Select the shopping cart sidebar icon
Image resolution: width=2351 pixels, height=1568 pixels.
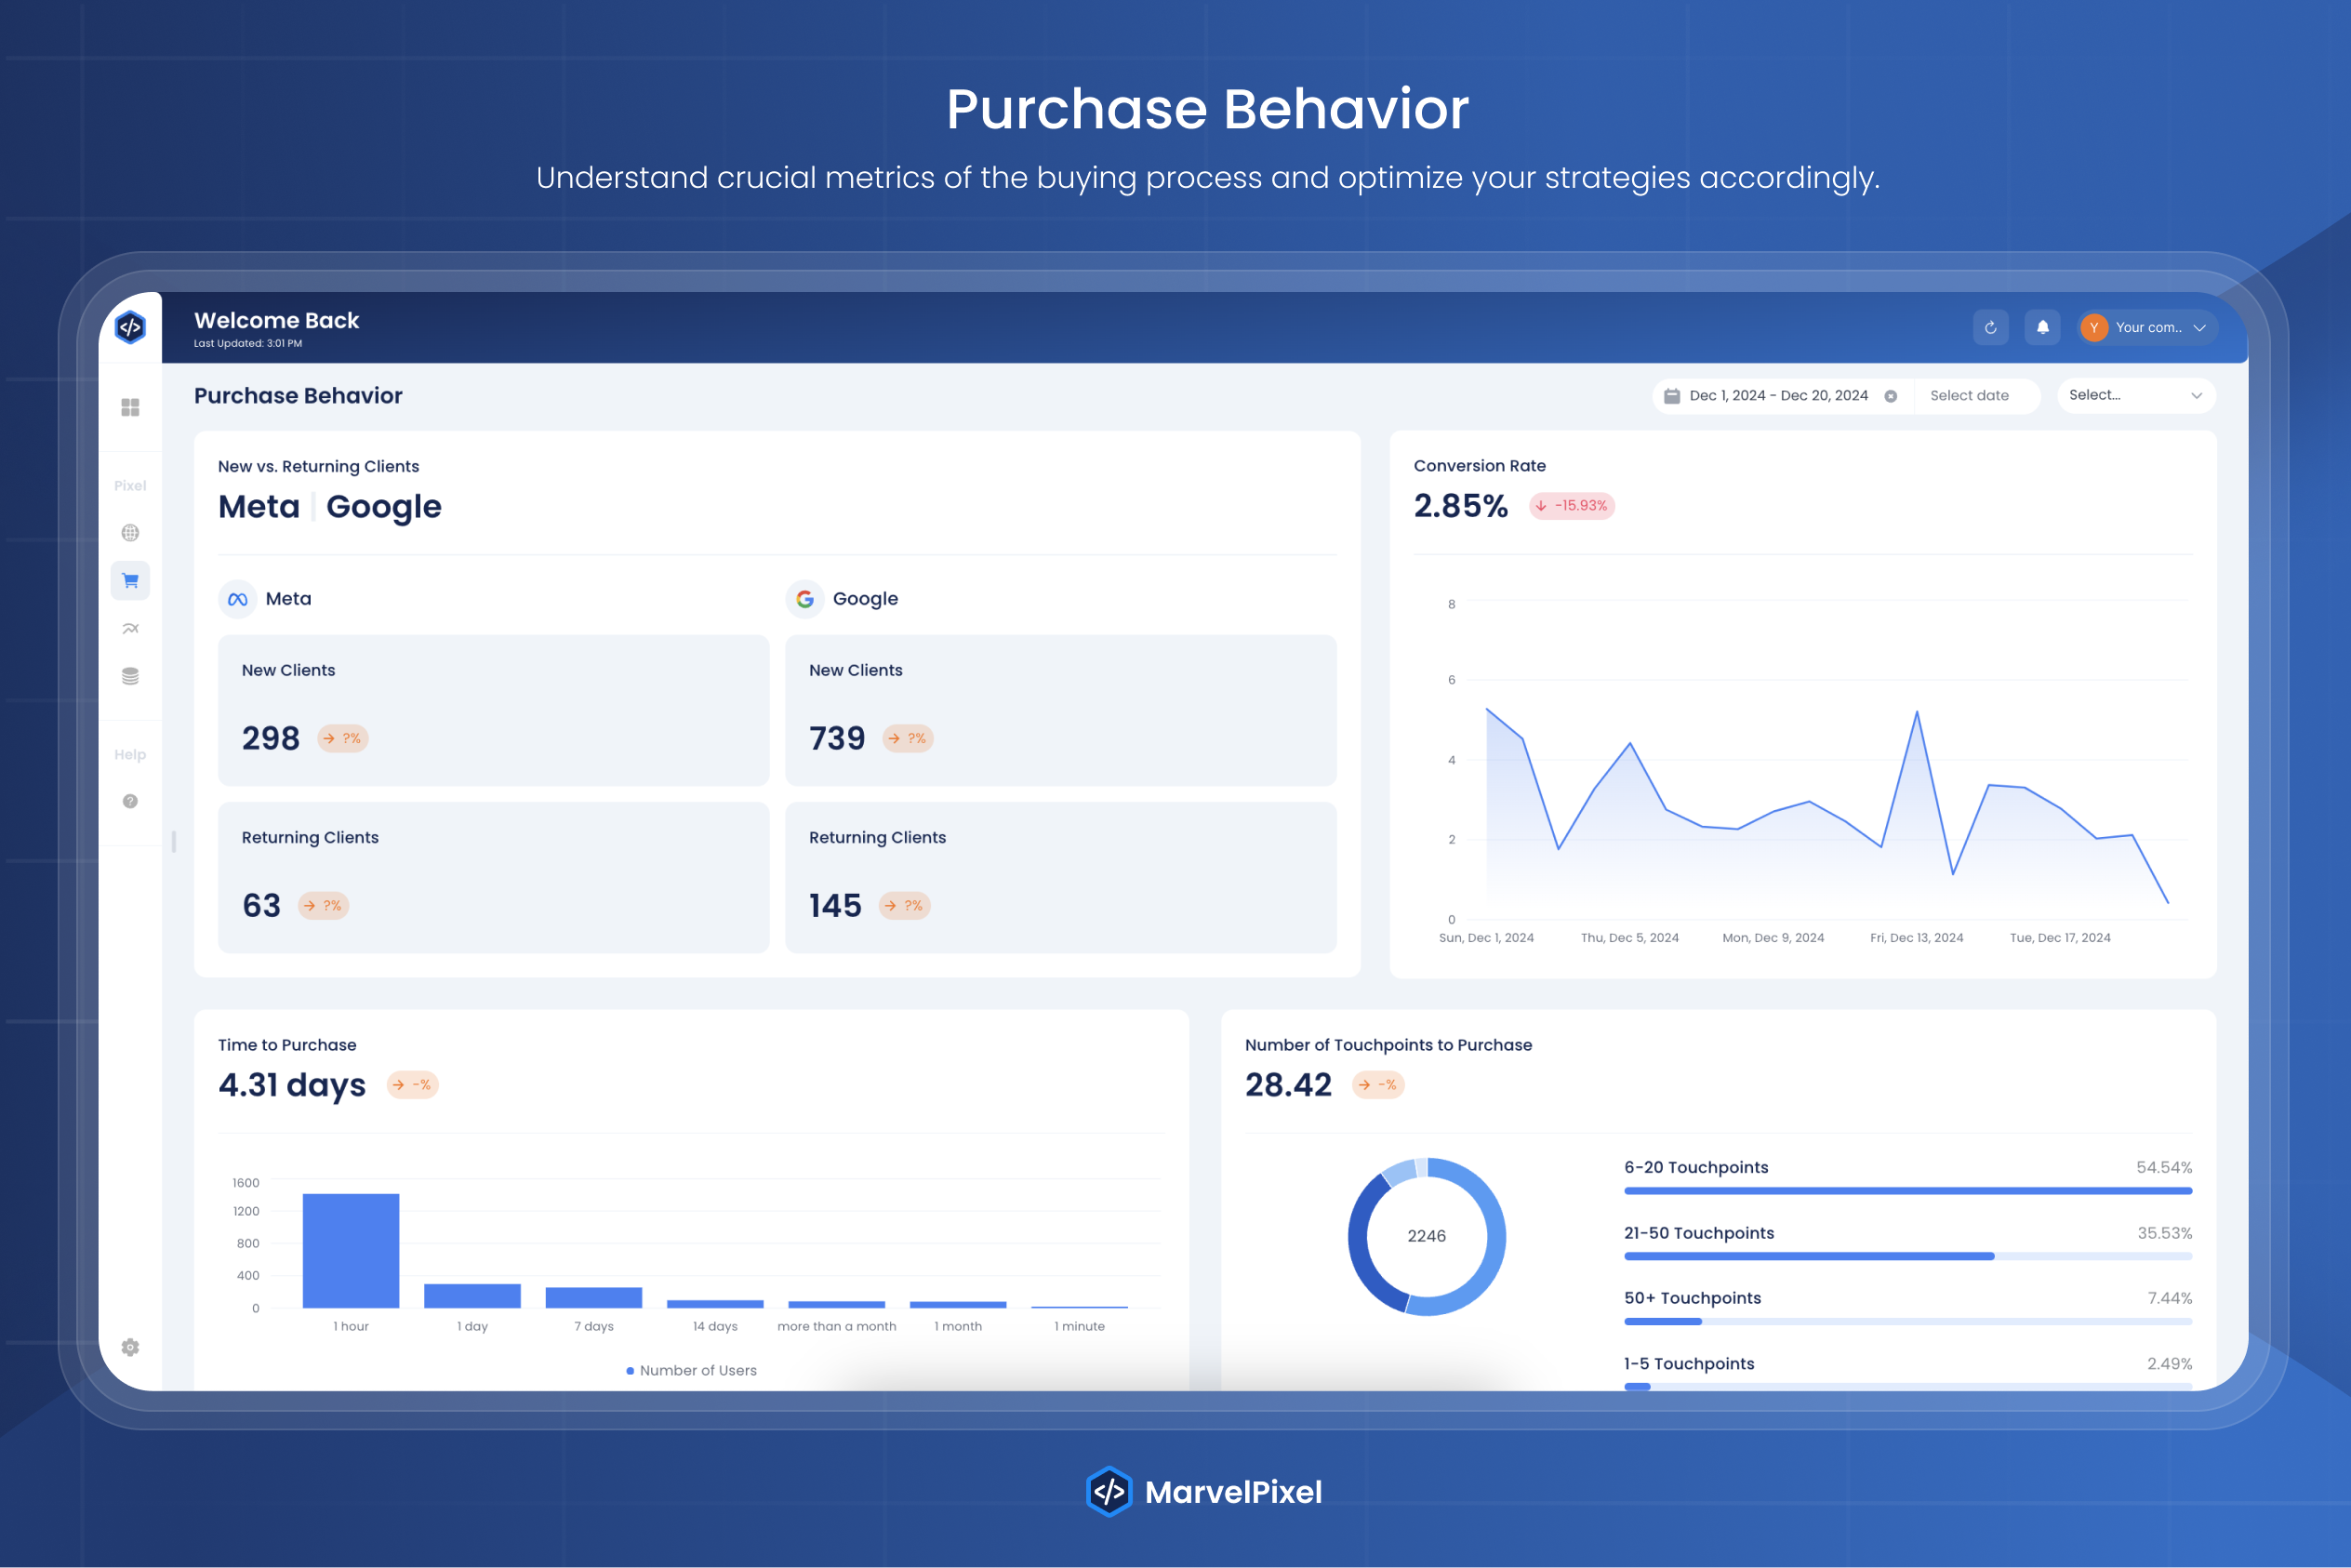pyautogui.click(x=130, y=580)
